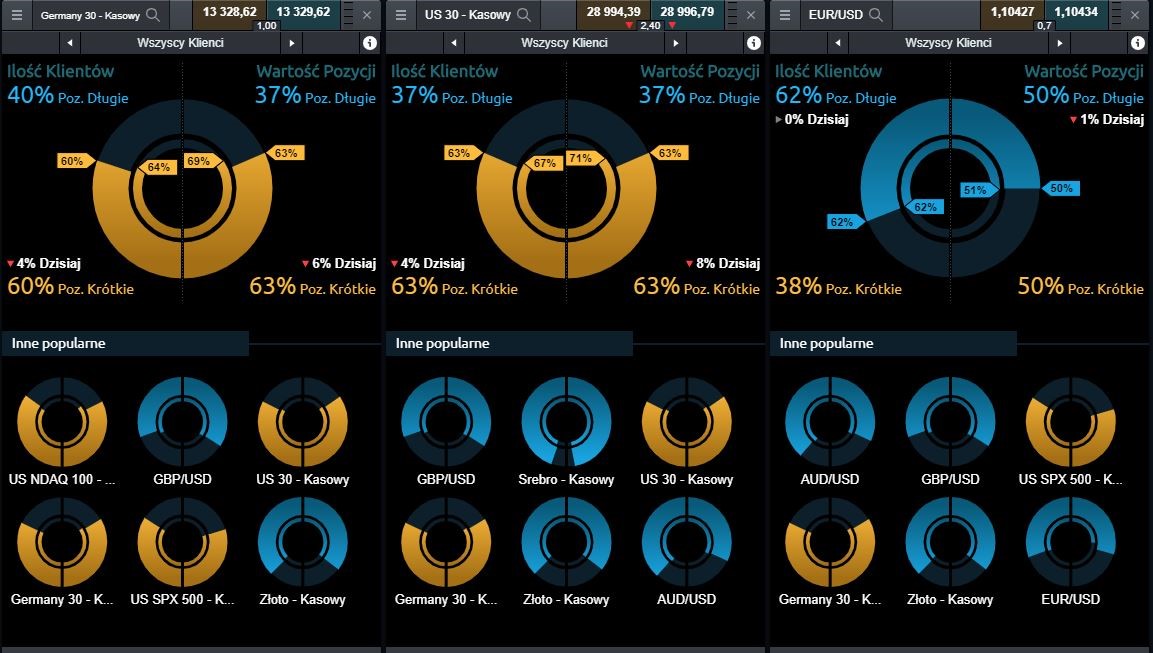
Task: Open hamburger menu in US 30 panel
Action: [x=401, y=15]
